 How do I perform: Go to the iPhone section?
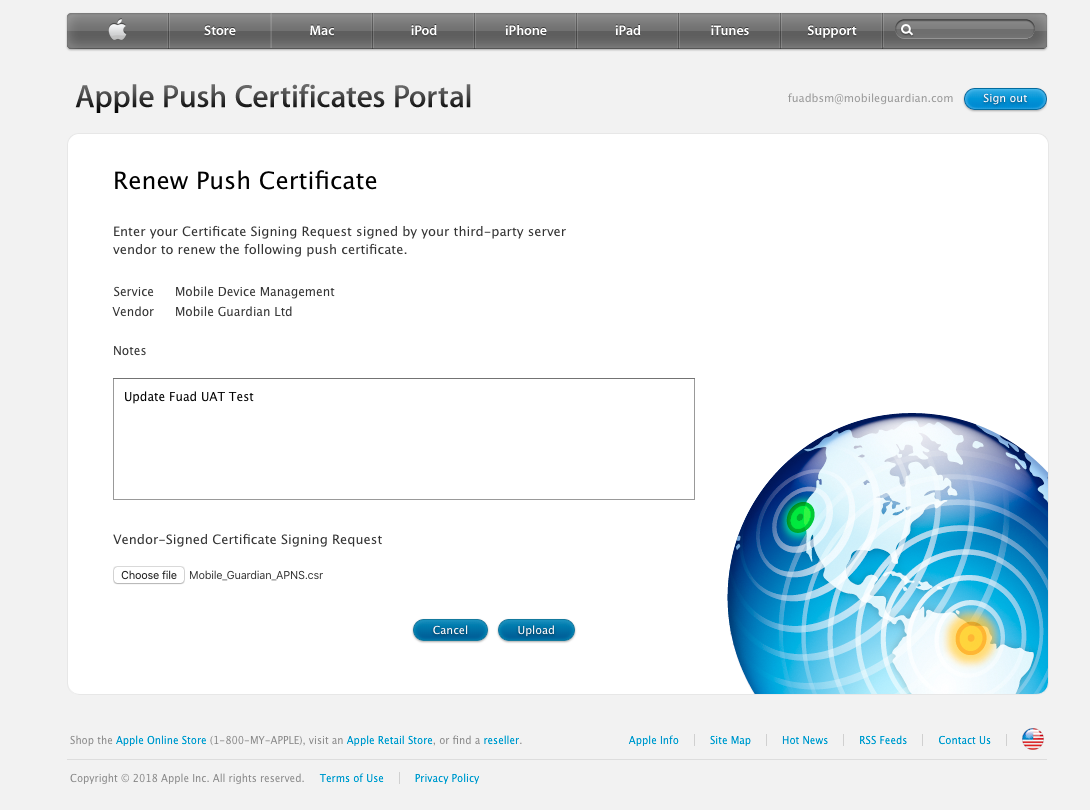tap(526, 31)
